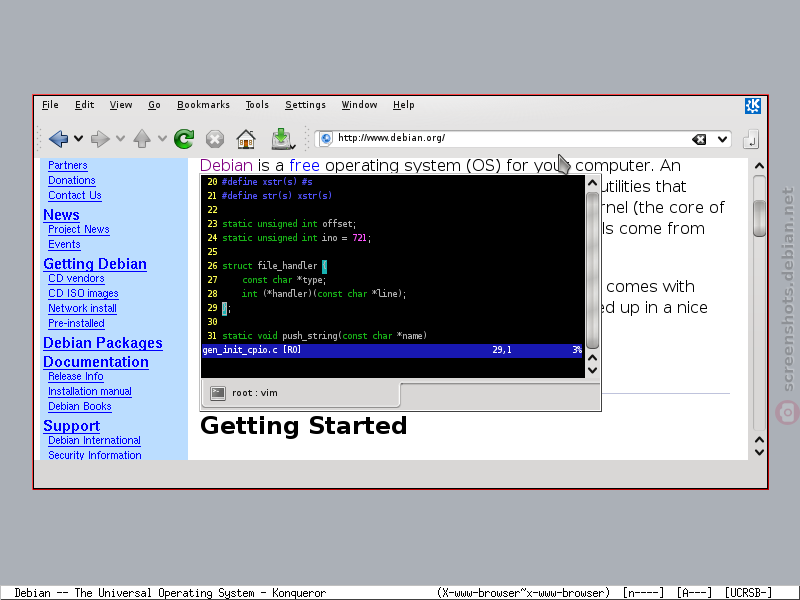Click the vim terminal scrollbar lower up arrow
This screenshot has width=800, height=600.
[592, 358]
